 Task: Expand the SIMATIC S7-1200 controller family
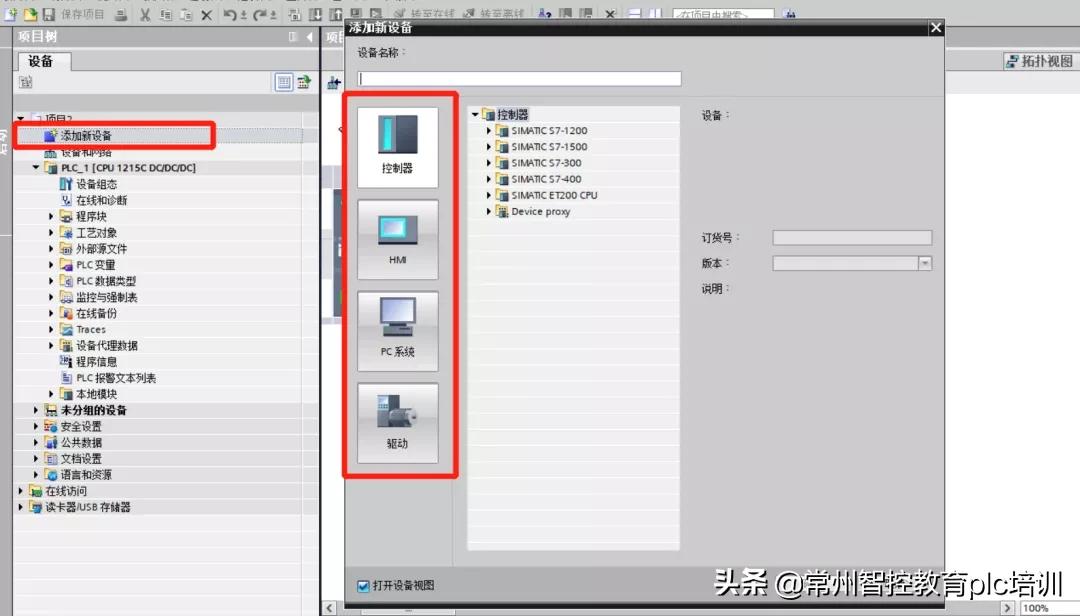pos(487,130)
